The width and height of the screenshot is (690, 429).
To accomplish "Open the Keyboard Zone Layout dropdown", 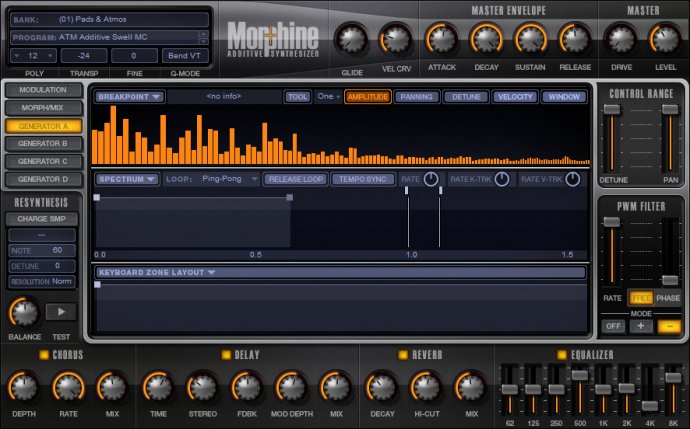I will pos(157,272).
